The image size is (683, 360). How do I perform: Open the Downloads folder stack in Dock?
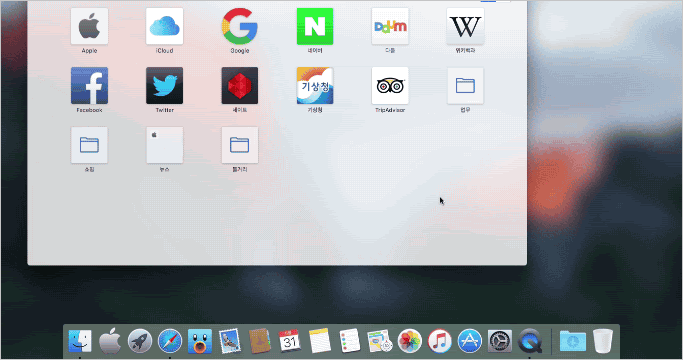pos(573,341)
